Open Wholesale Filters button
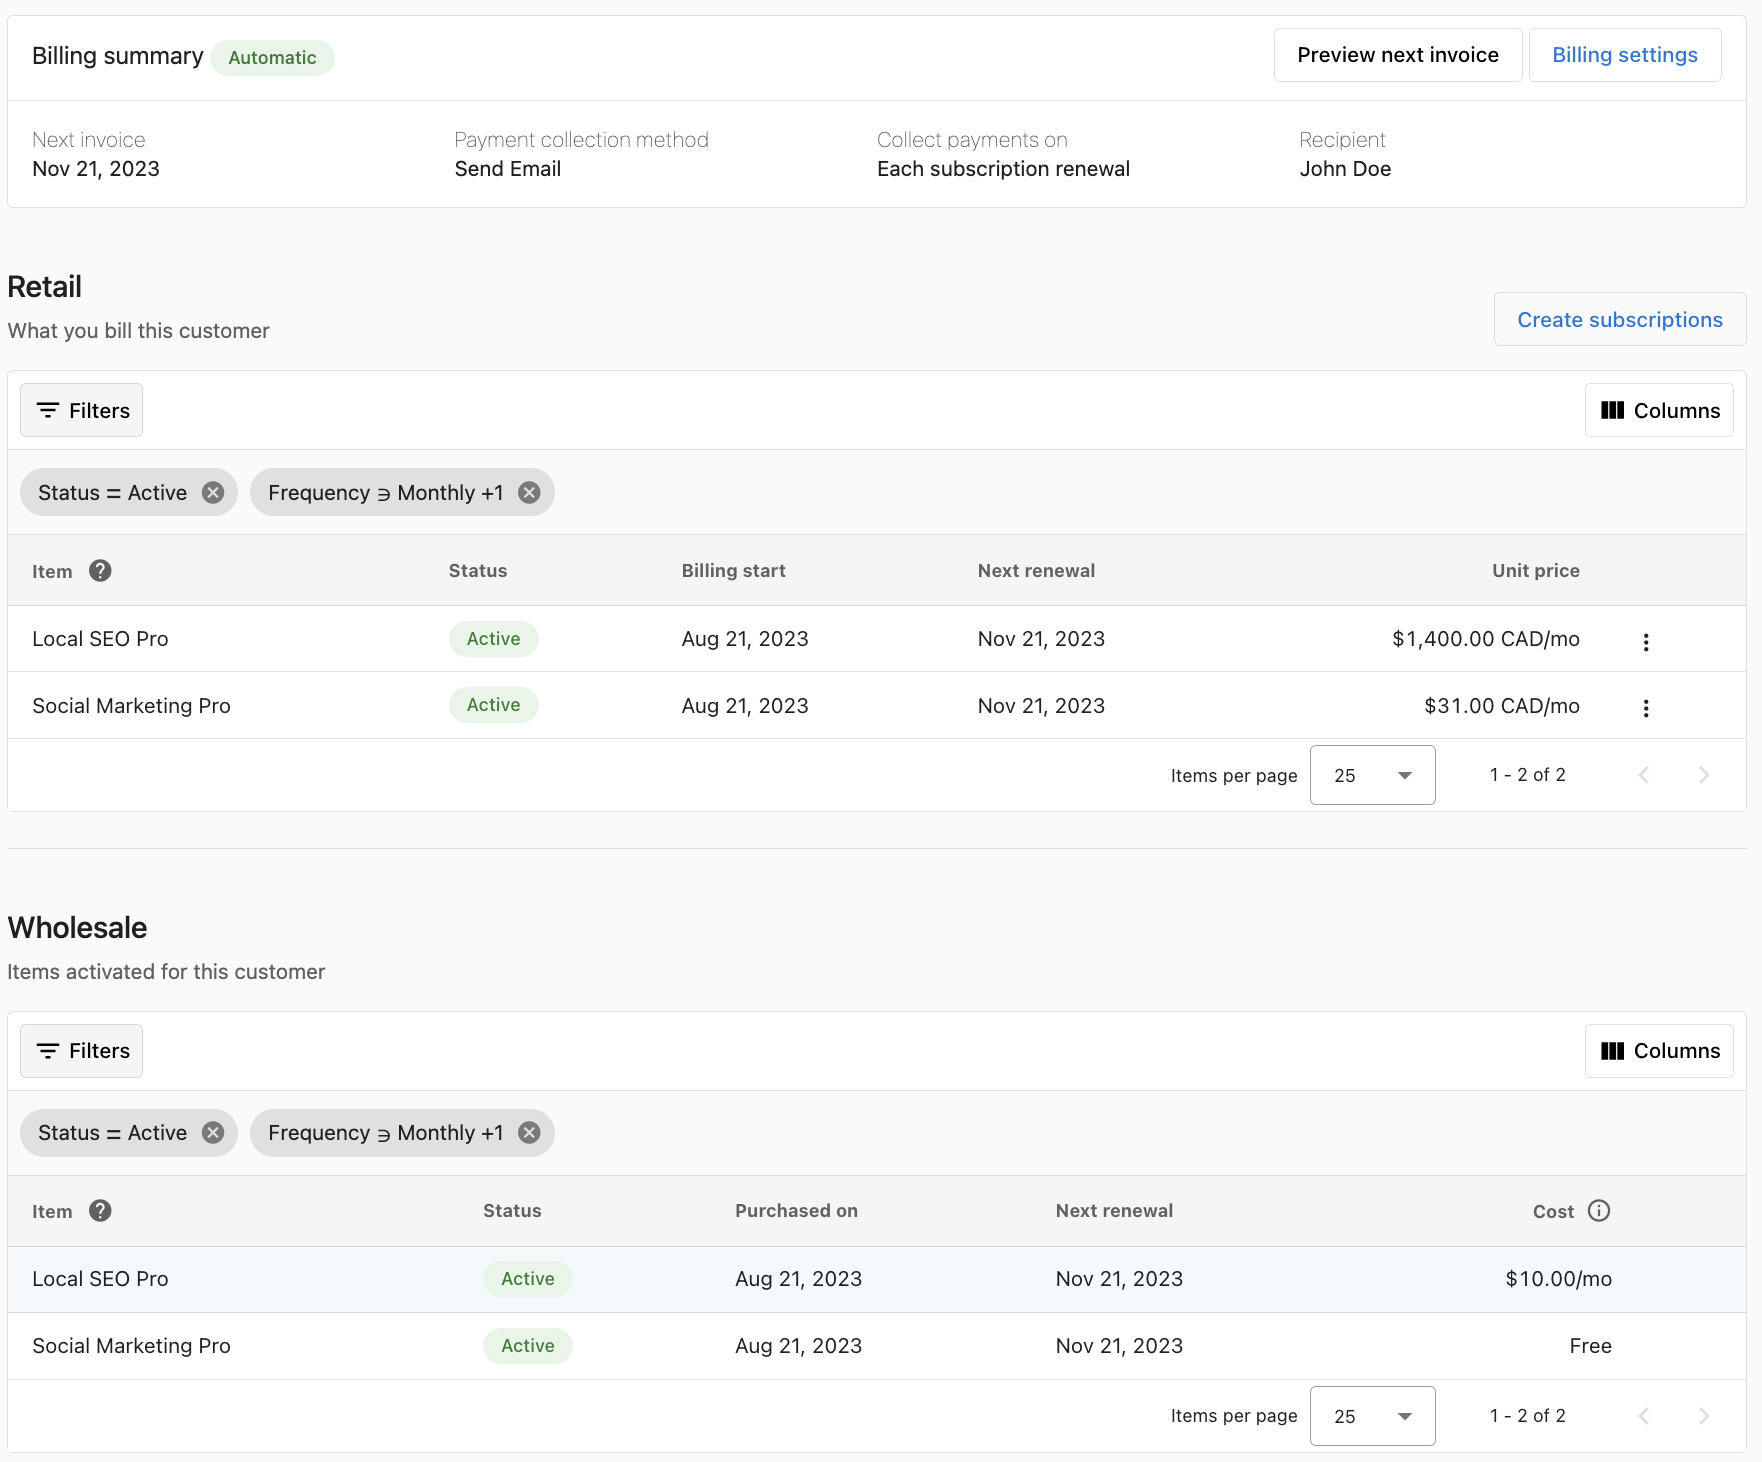This screenshot has height=1462, width=1762. [x=82, y=1051]
